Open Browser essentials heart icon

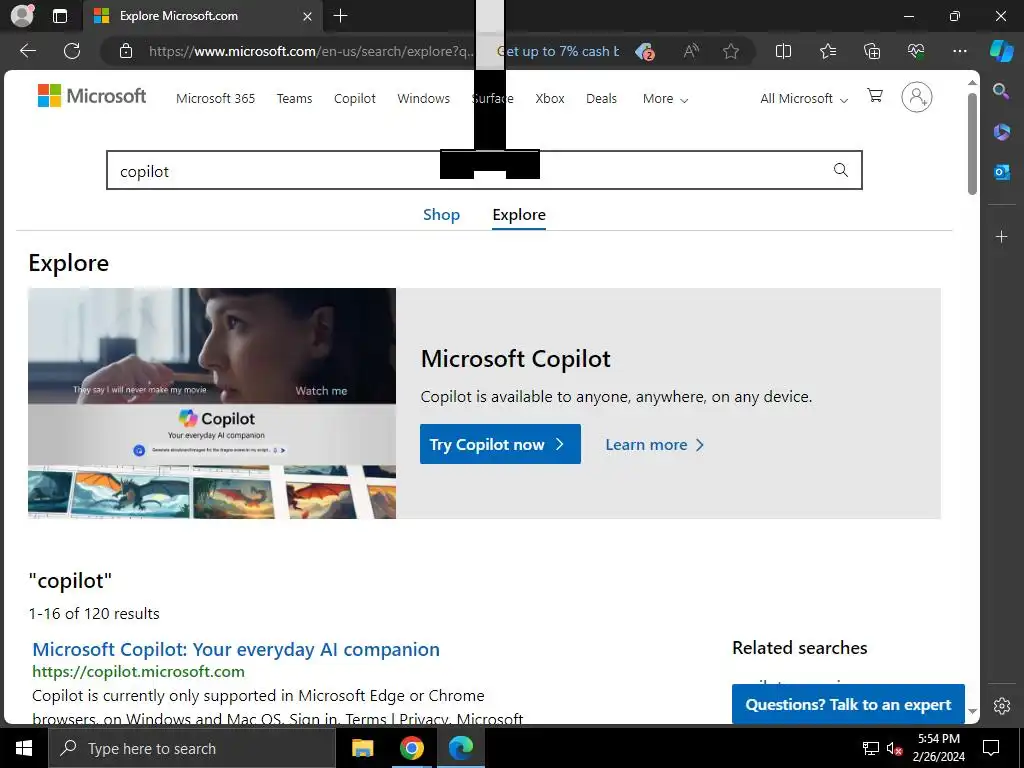coord(916,51)
